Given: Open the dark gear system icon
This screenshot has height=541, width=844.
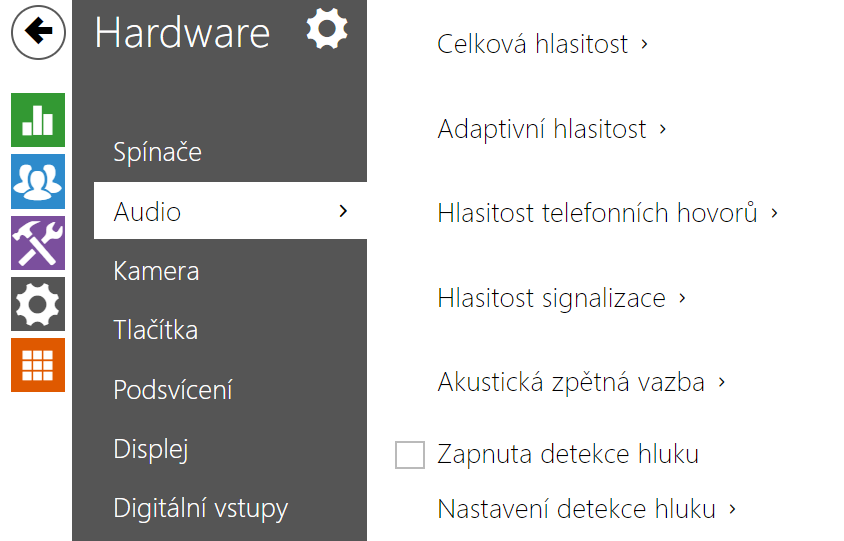Looking at the screenshot, I should [38, 304].
